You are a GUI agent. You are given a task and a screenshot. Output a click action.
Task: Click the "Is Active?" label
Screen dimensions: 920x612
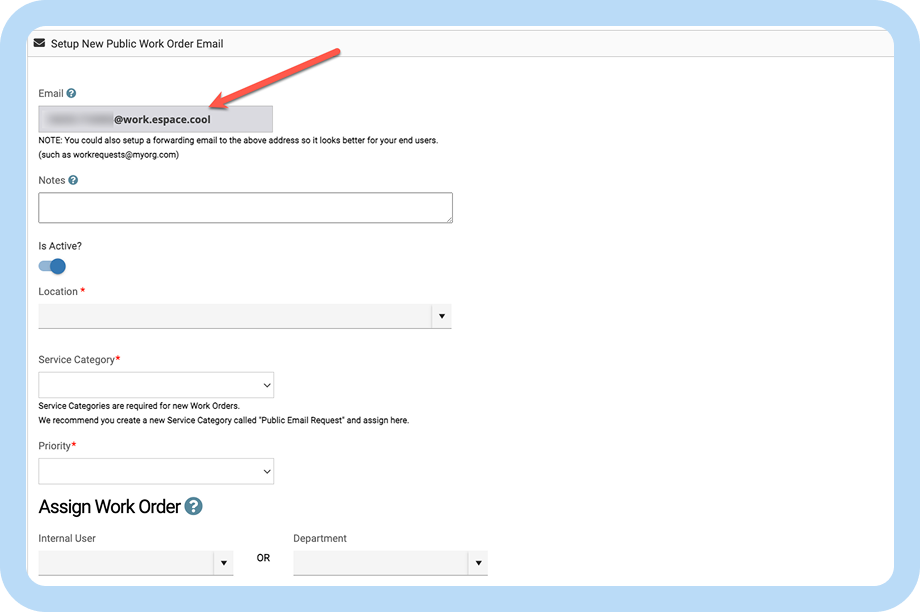(x=60, y=245)
